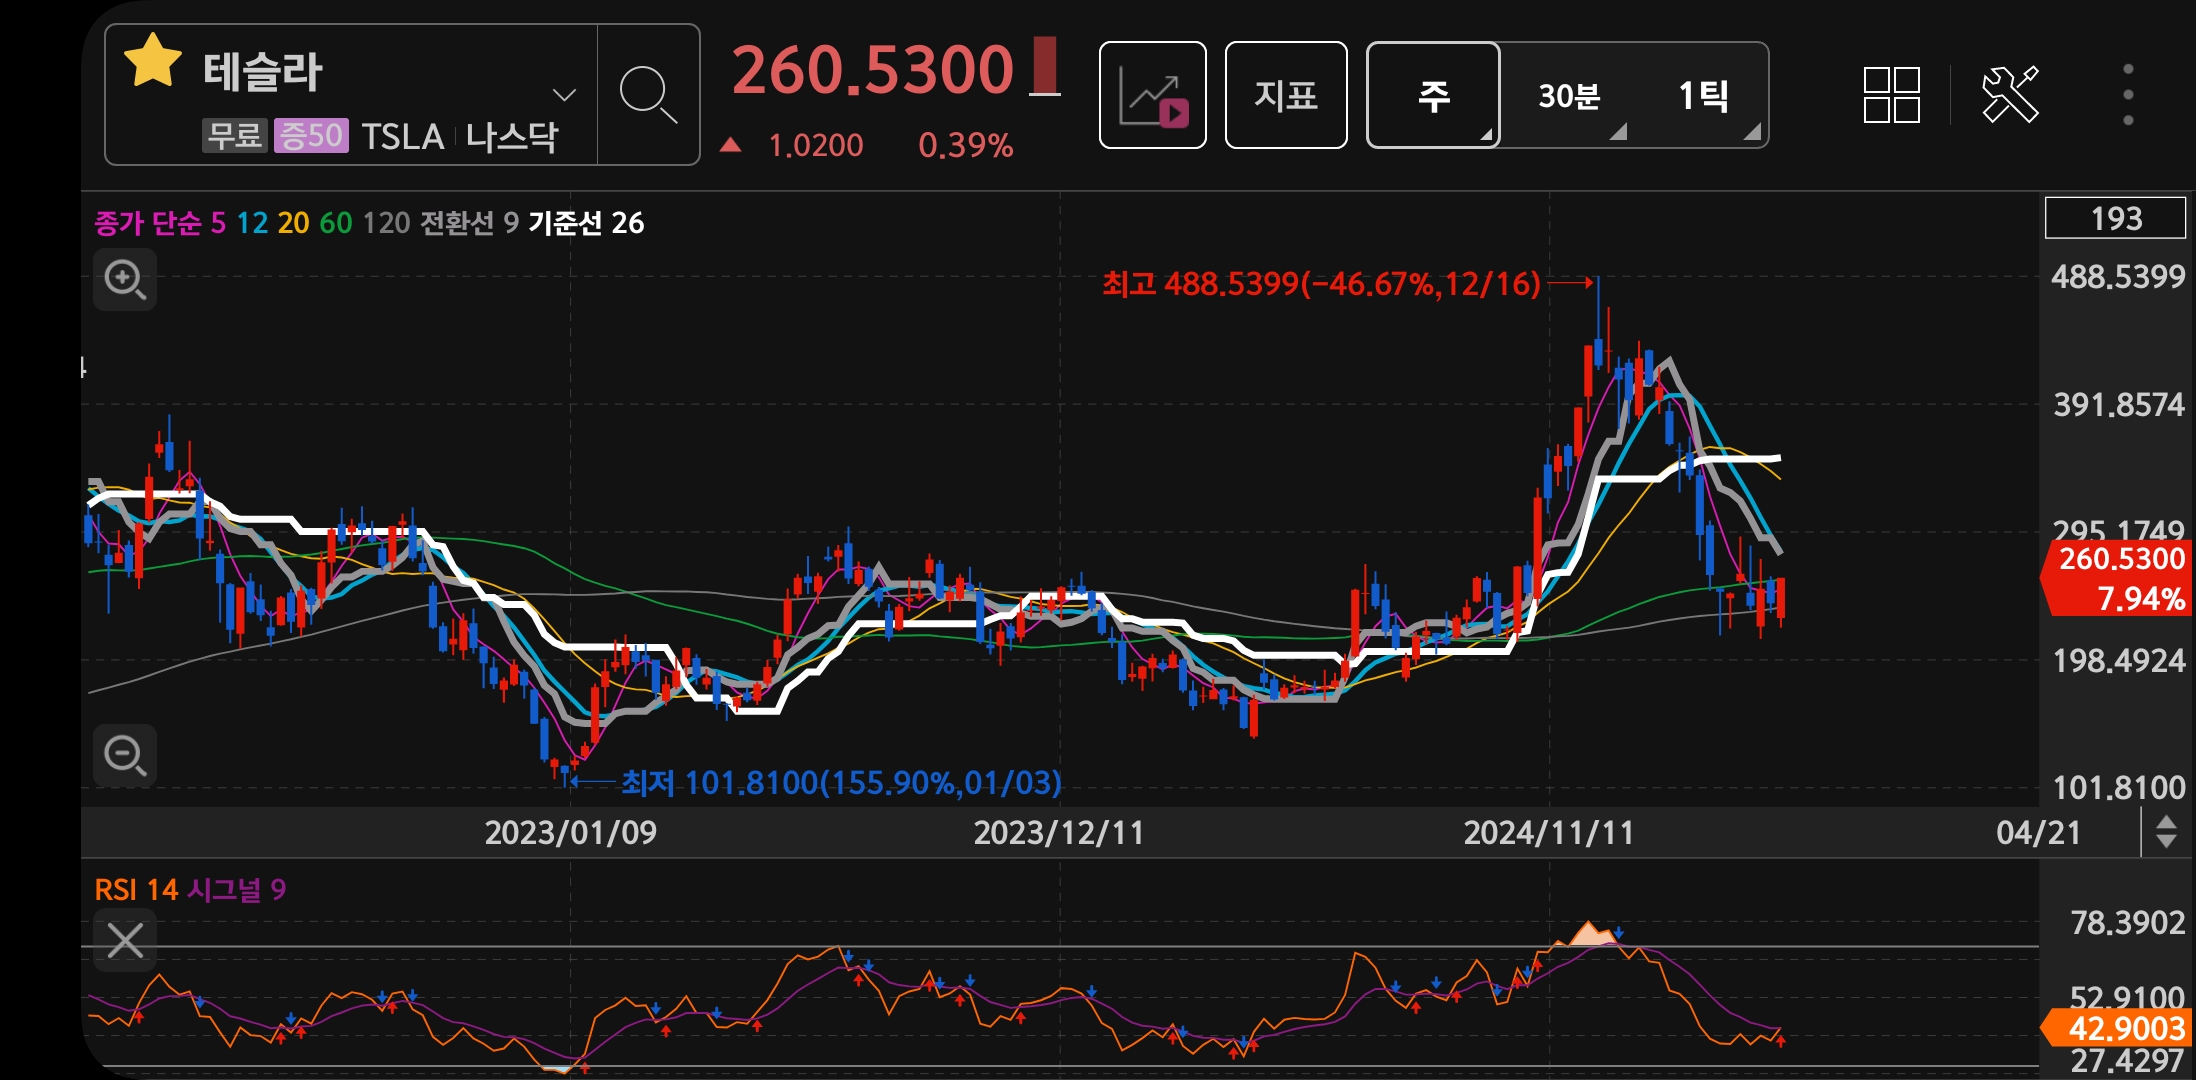Viewport: 2196px width, 1080px height.
Task: Open the 1틱 interval dropdown
Action: pos(1707,96)
